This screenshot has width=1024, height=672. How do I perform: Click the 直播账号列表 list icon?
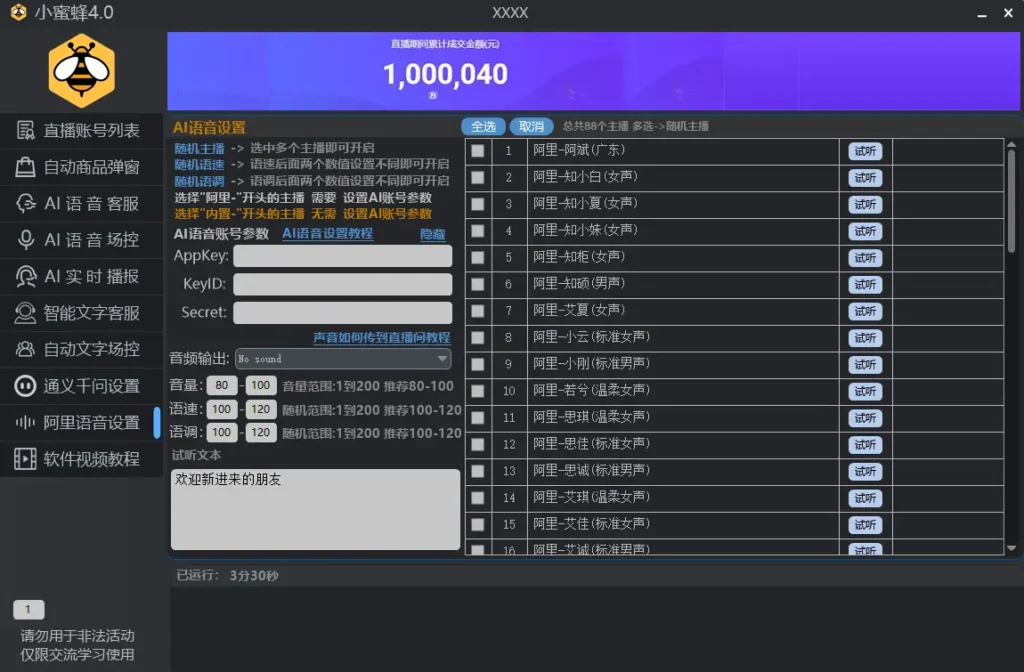(x=25, y=131)
